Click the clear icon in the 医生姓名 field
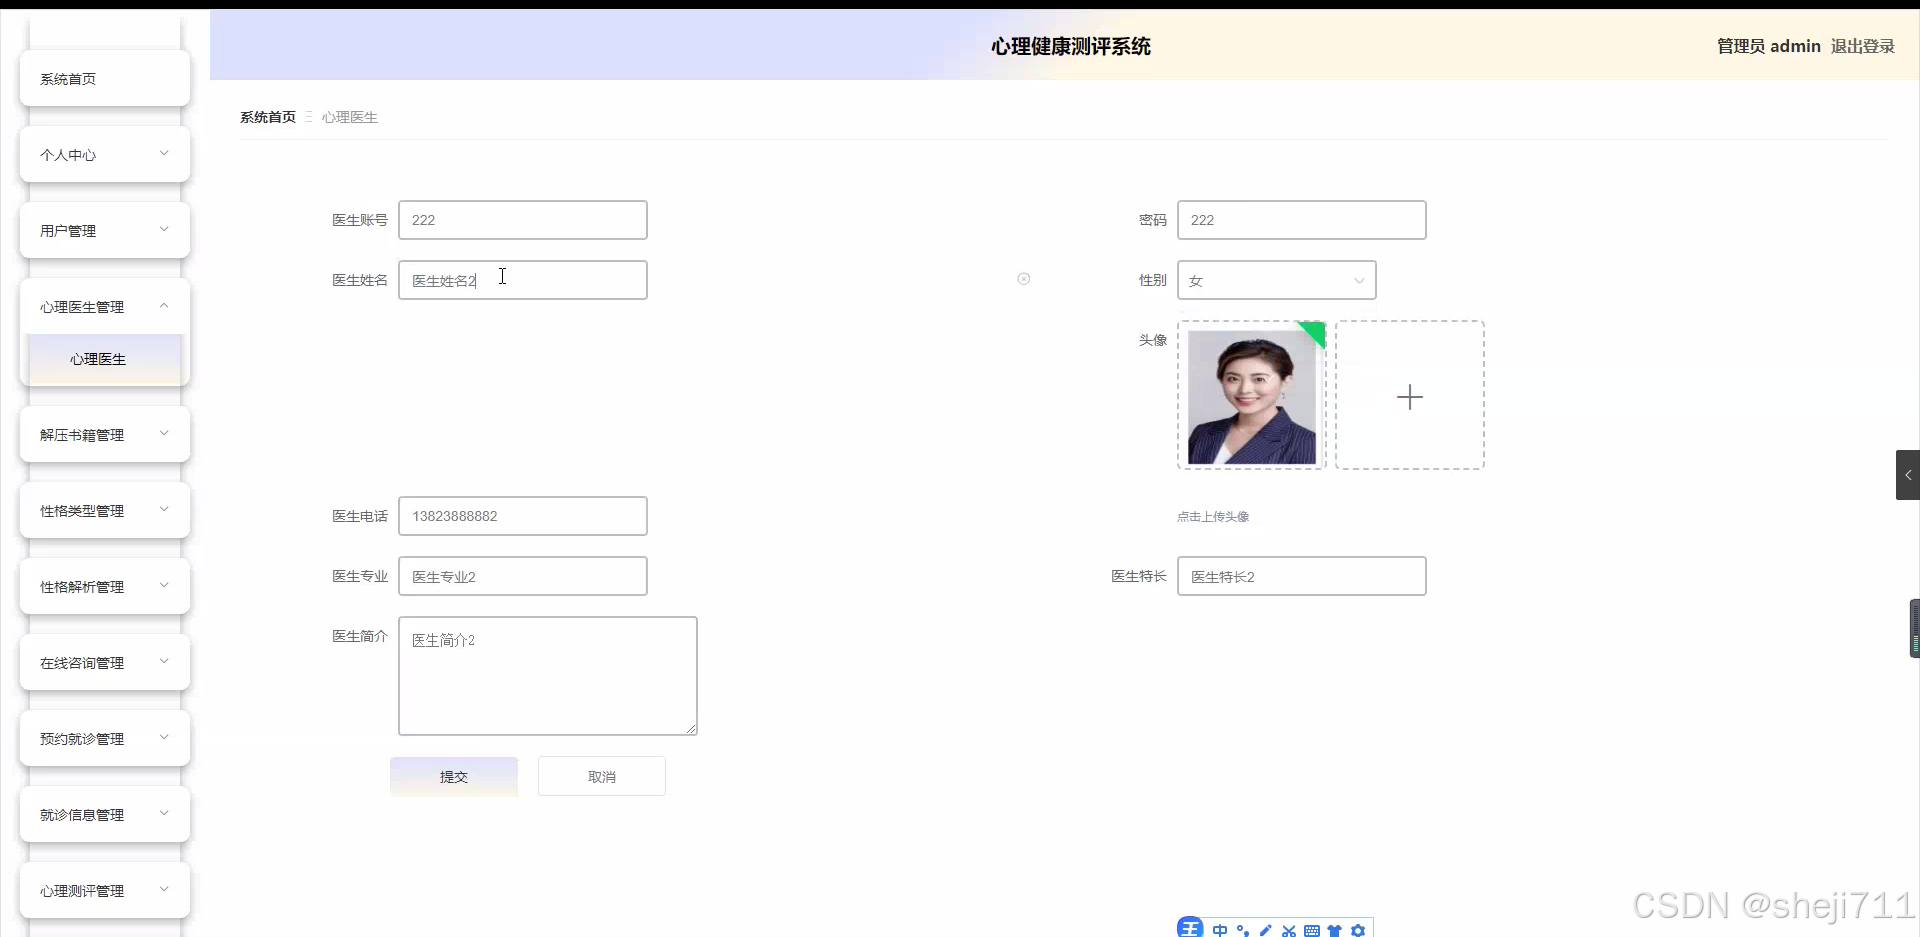The height and width of the screenshot is (937, 1920). pos(1024,279)
